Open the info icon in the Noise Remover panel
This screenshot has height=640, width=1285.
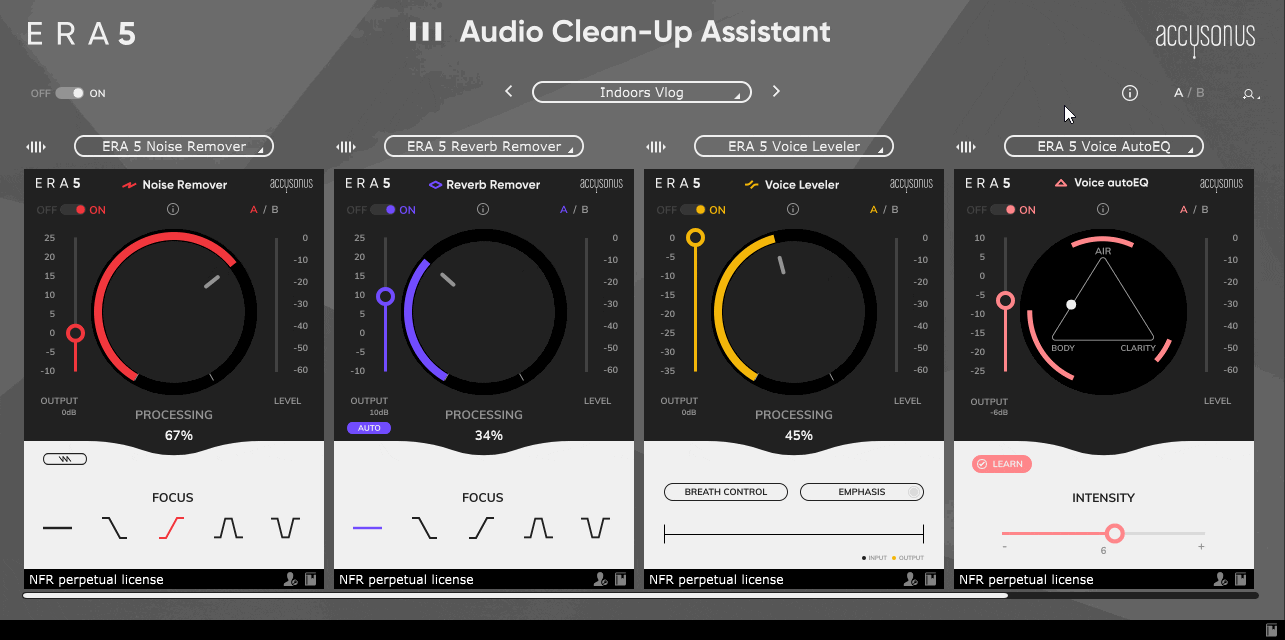[x=173, y=210]
